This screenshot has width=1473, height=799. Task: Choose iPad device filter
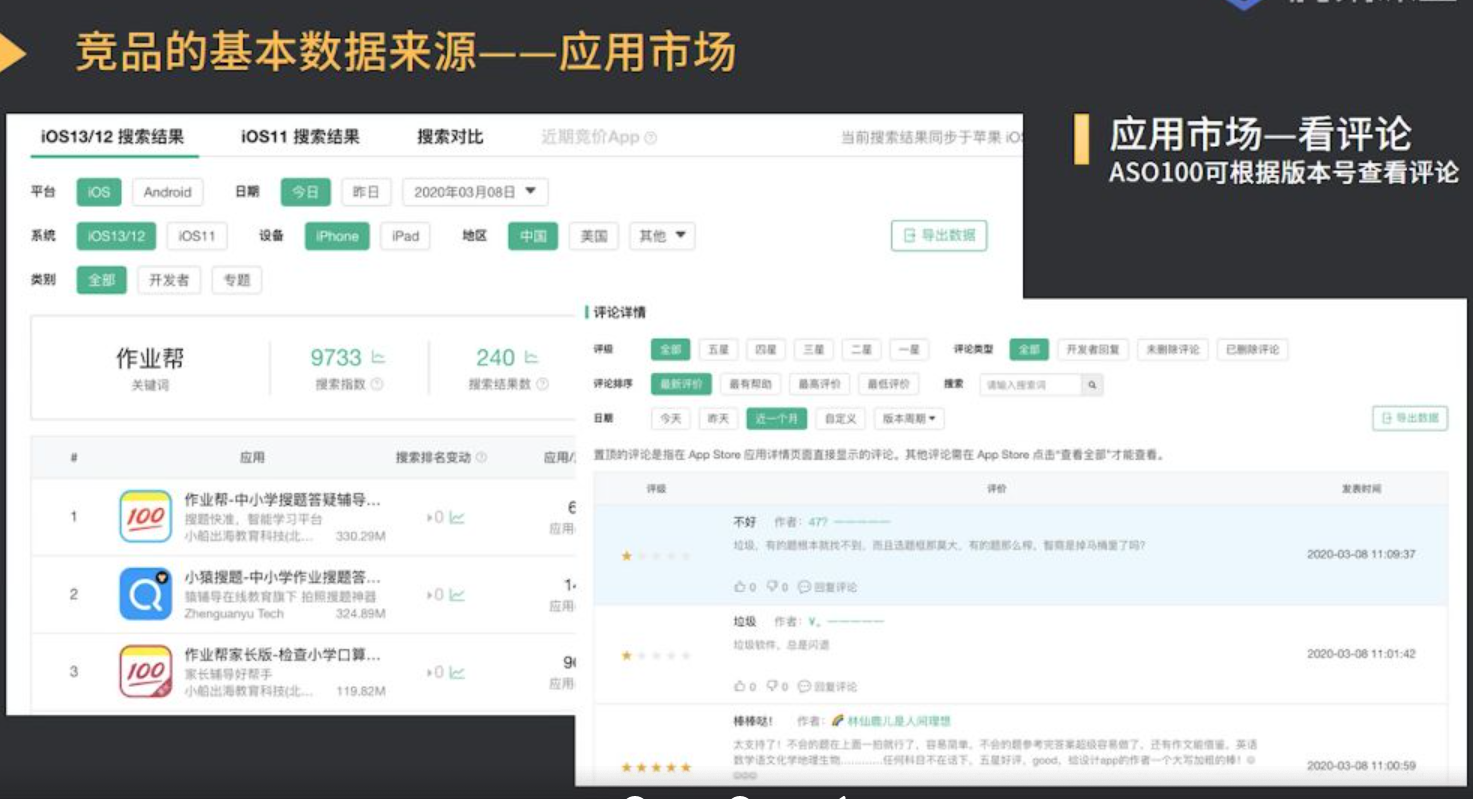(x=405, y=236)
